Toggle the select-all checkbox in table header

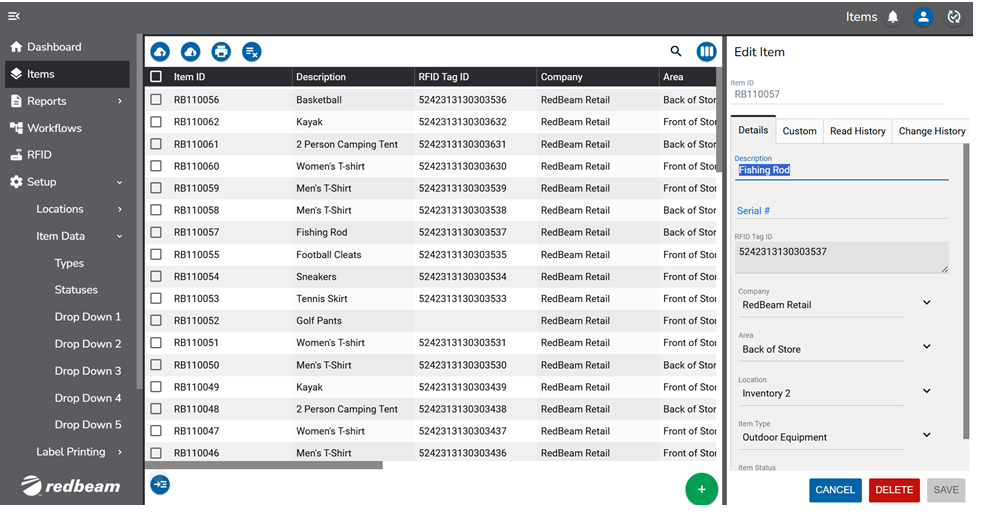point(156,77)
